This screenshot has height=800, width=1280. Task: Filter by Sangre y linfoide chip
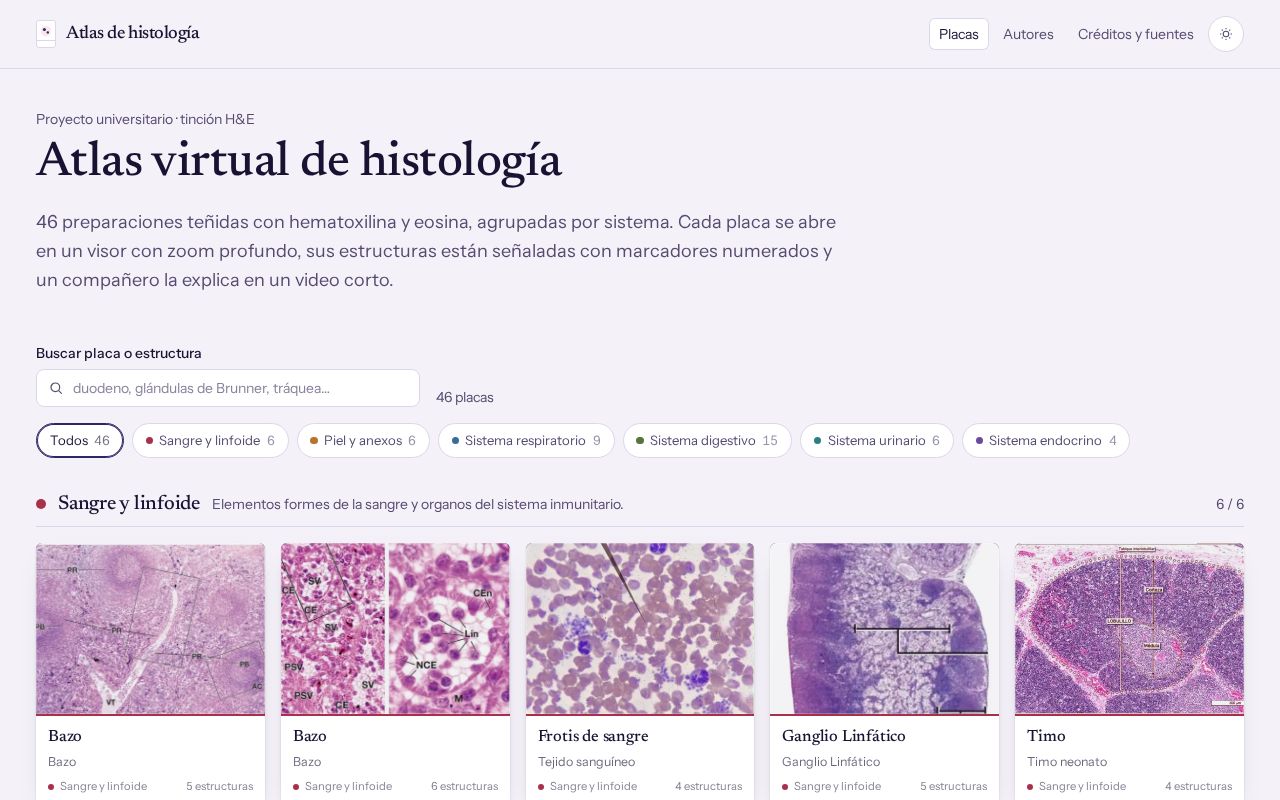(210, 440)
